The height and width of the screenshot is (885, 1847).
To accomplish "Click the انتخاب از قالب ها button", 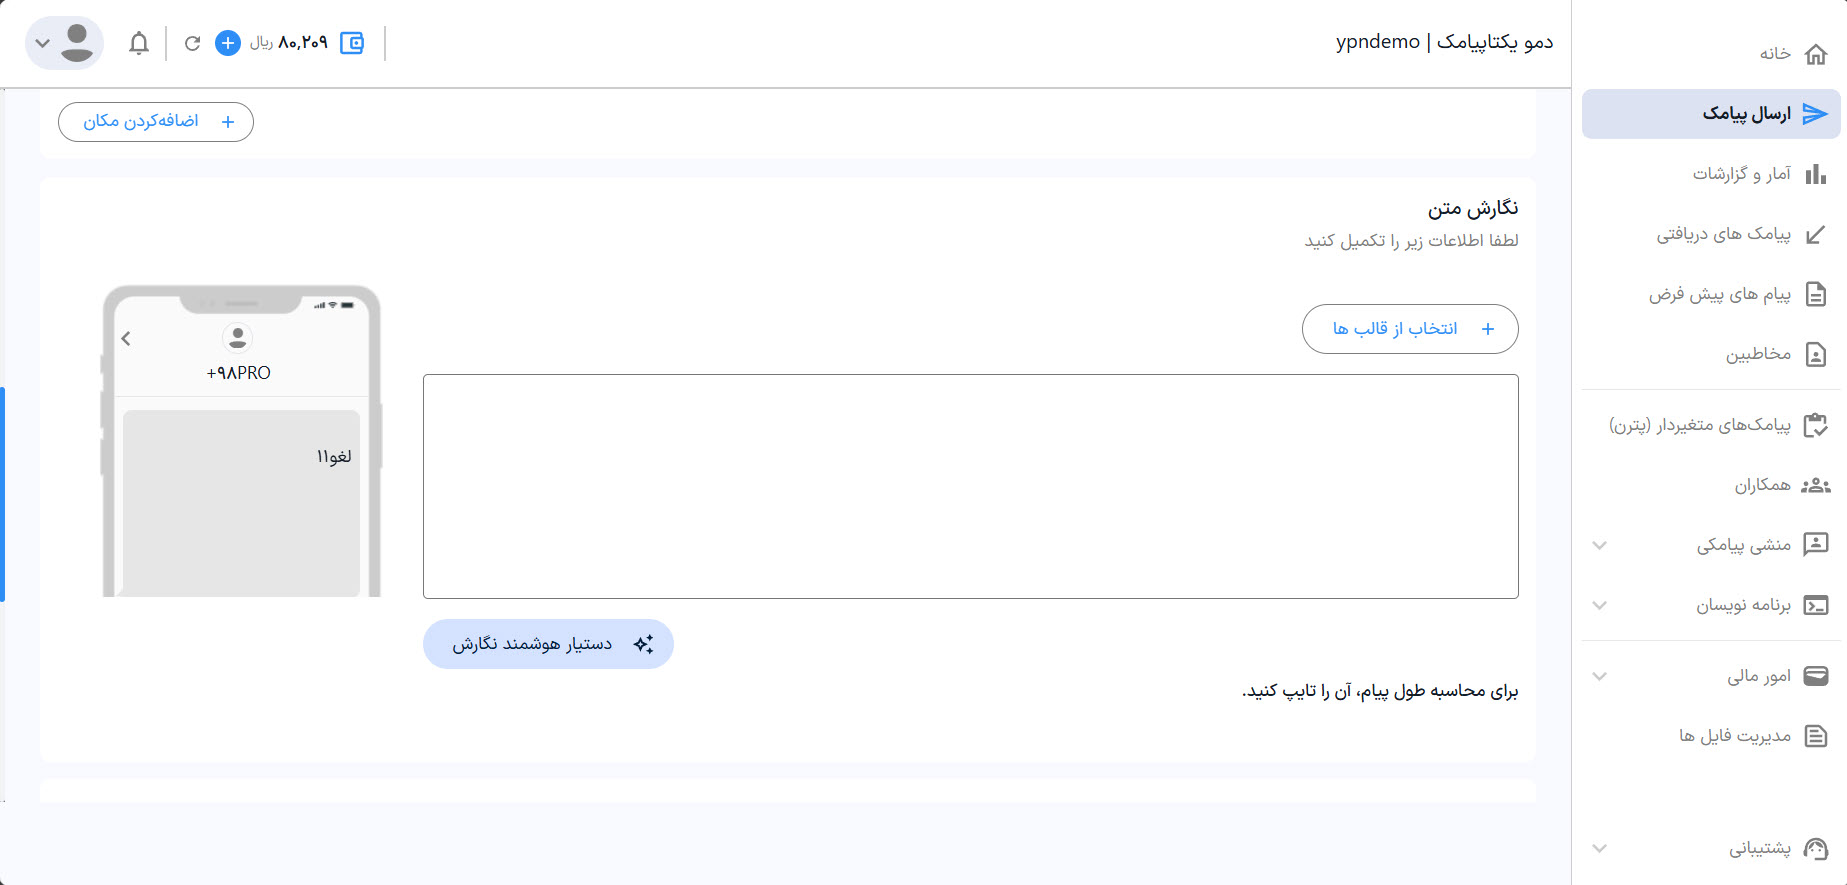I will (1410, 329).
